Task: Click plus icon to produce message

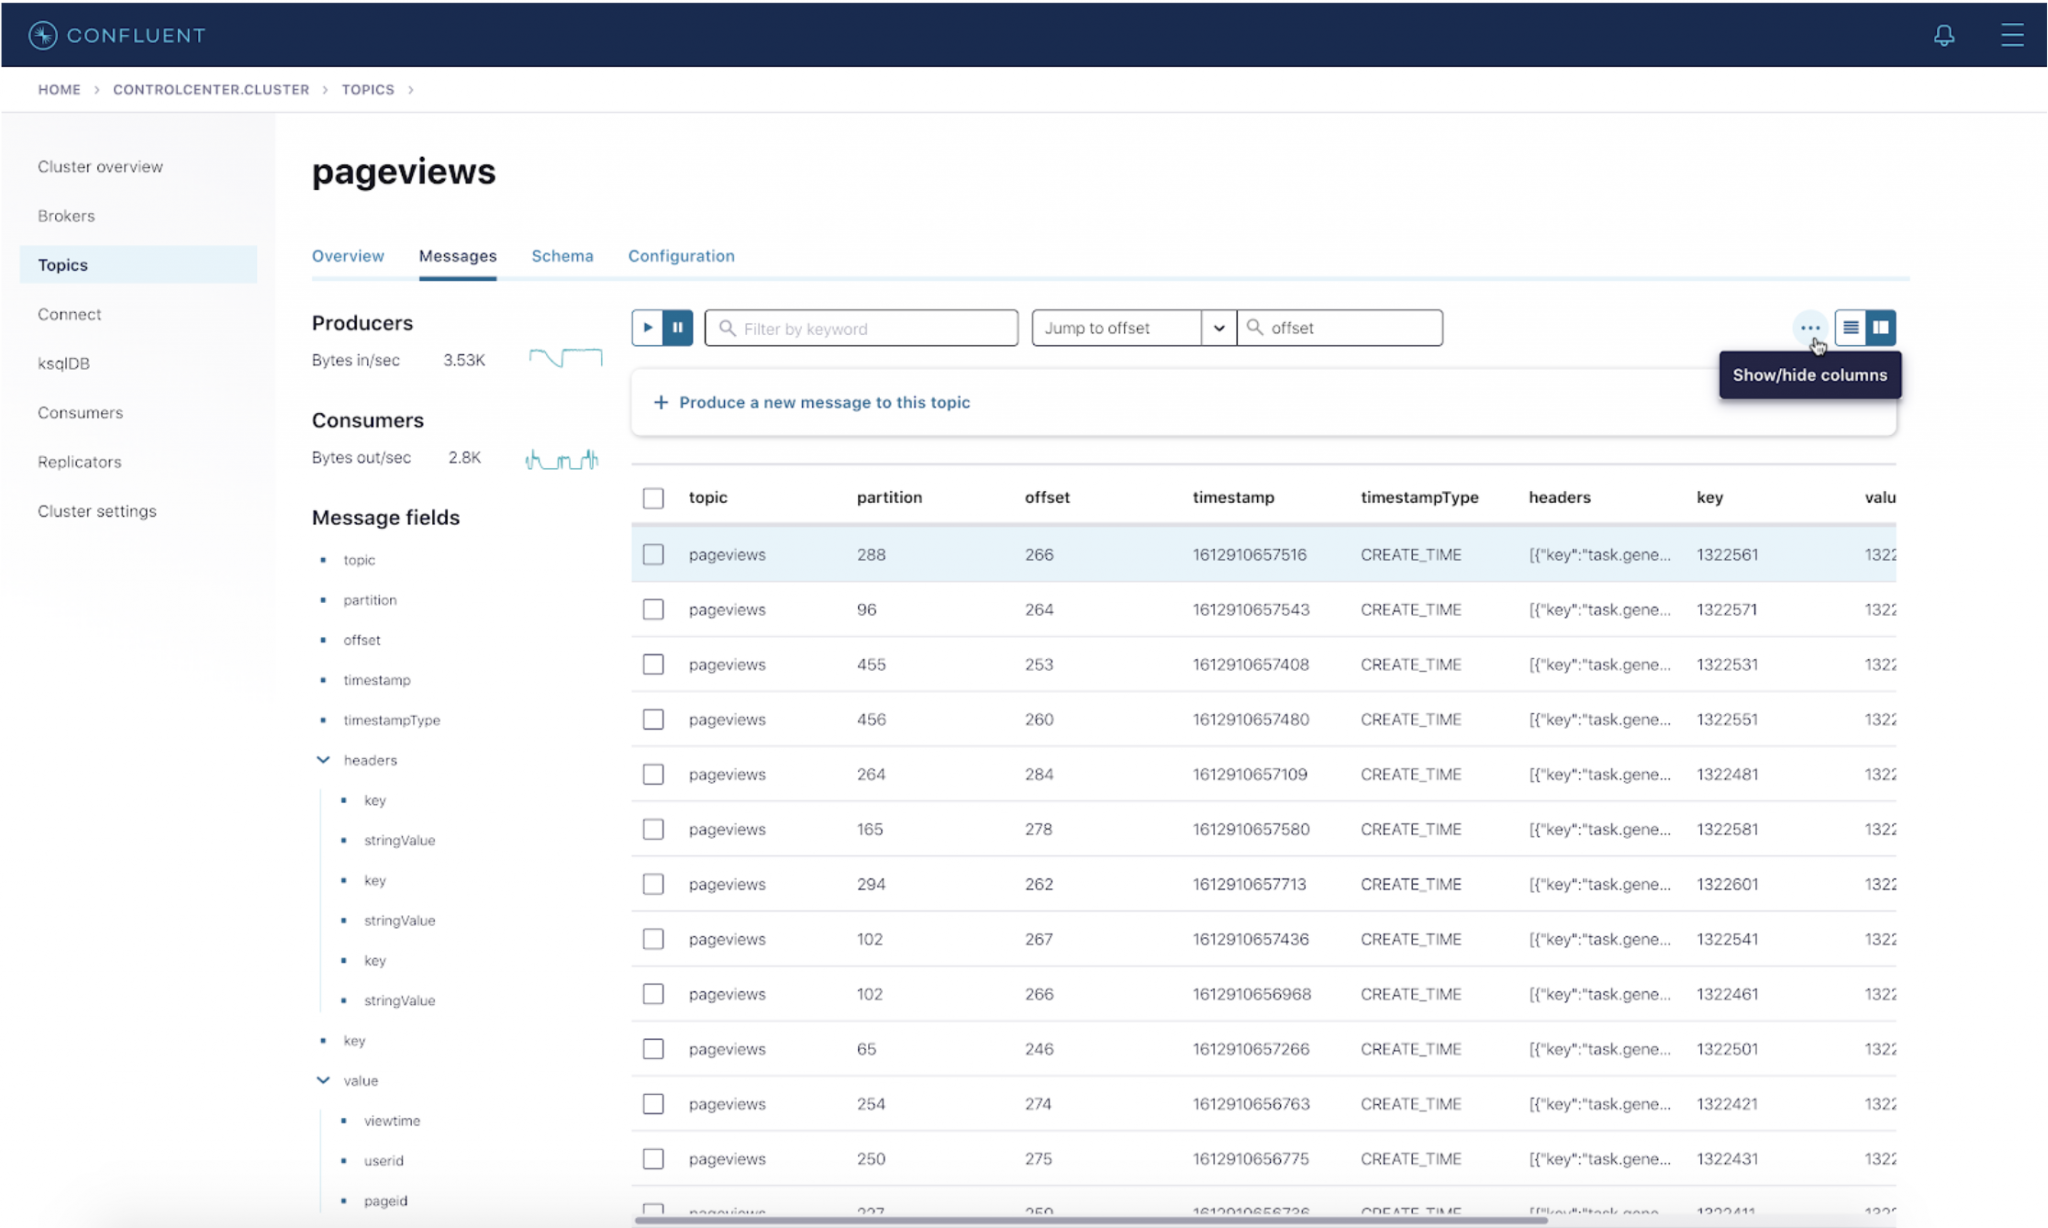Action: [x=660, y=402]
